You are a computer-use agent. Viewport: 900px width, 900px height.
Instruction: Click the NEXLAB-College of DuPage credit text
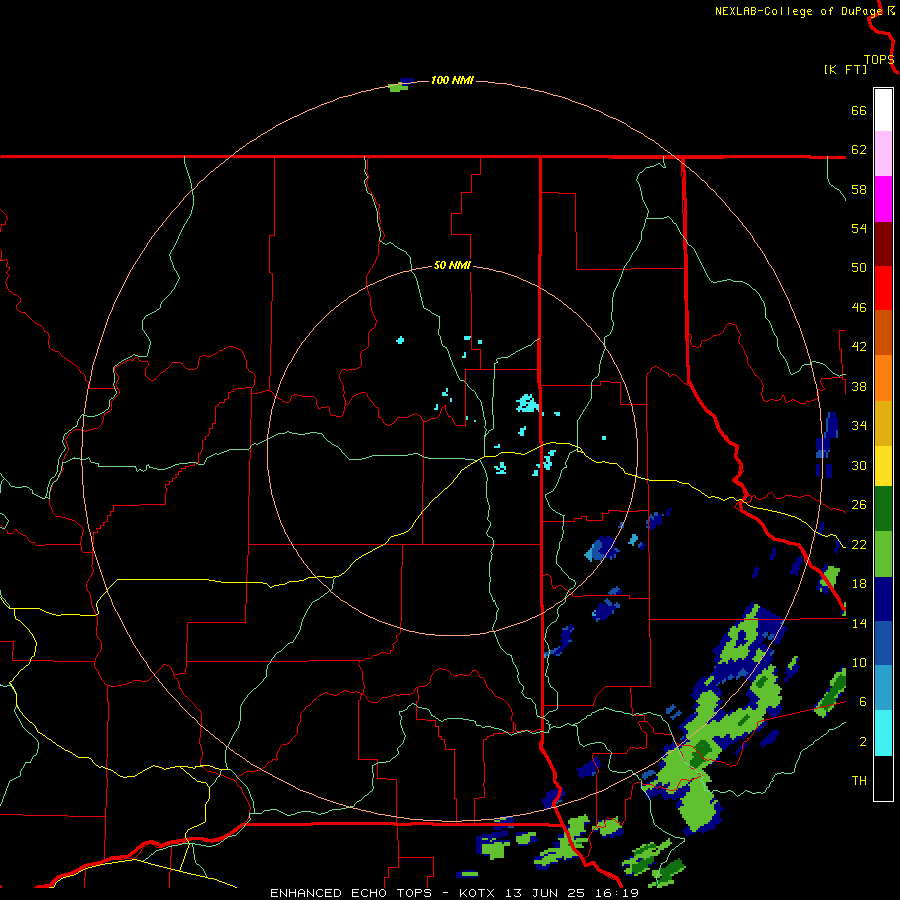point(800,11)
